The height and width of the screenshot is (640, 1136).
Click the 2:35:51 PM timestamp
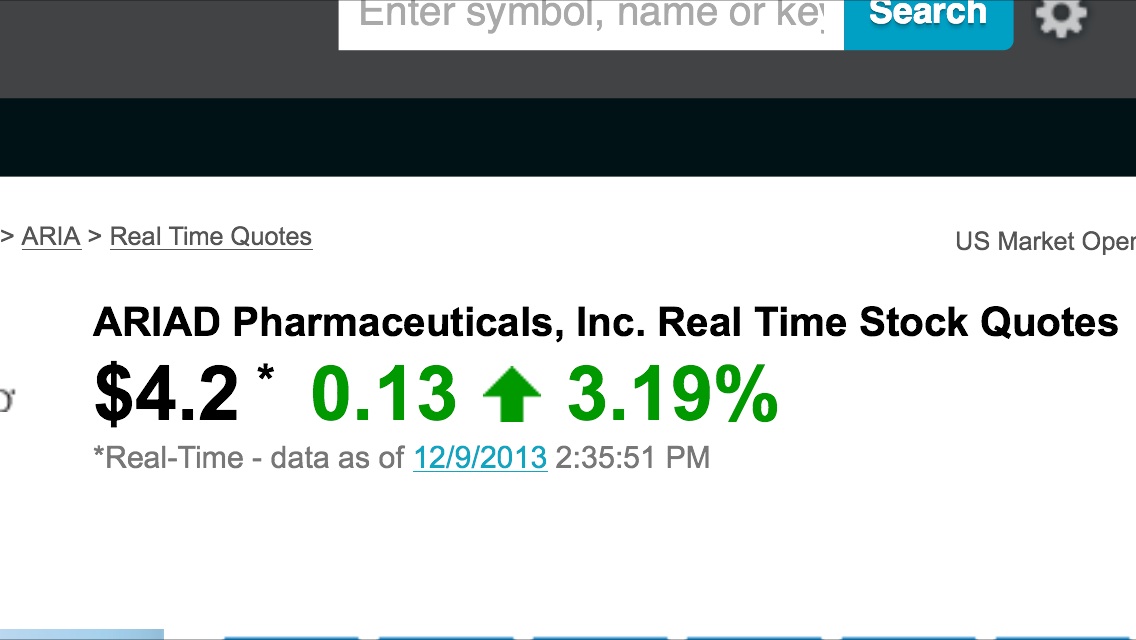coord(632,458)
